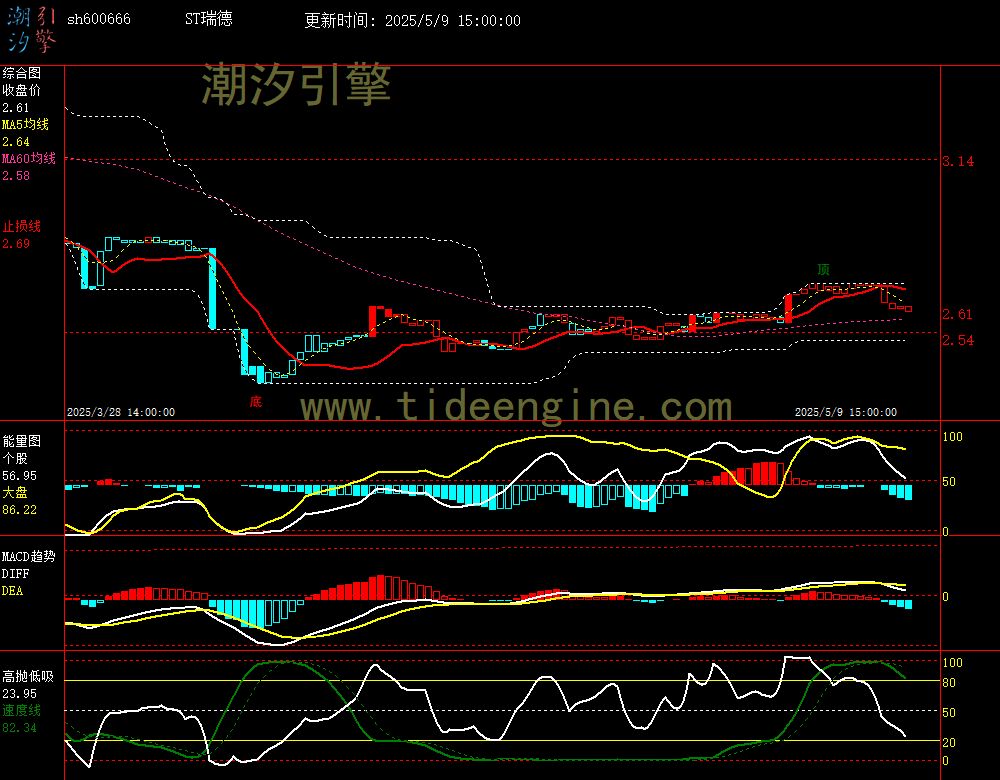
Task: Click the 收盘价 label
Action: click(22, 91)
